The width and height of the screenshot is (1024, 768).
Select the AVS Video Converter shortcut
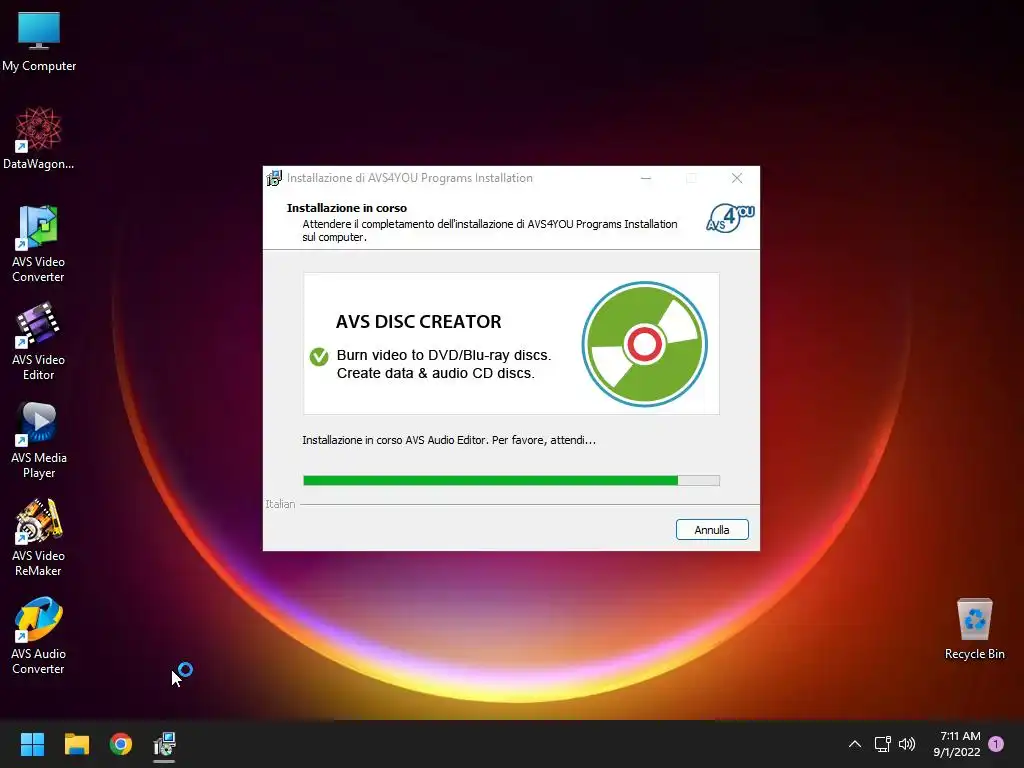39,244
